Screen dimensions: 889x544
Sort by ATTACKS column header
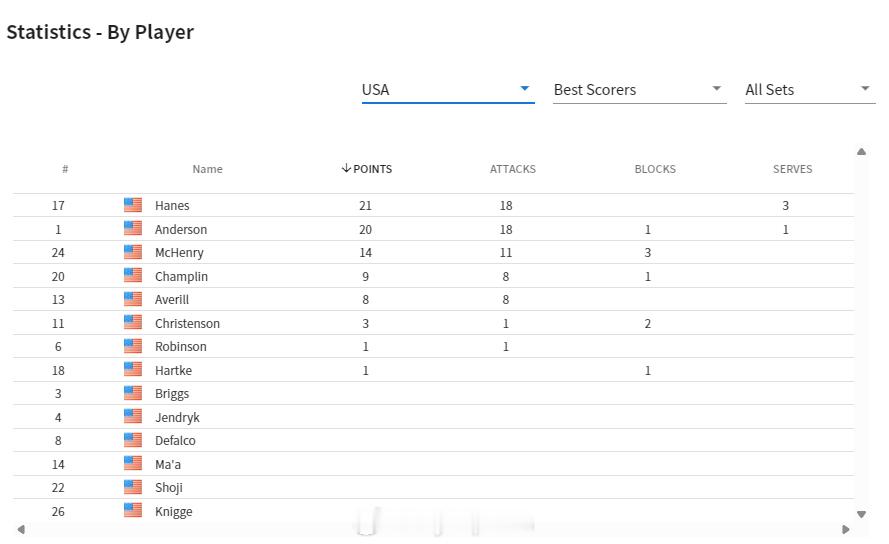pos(513,169)
